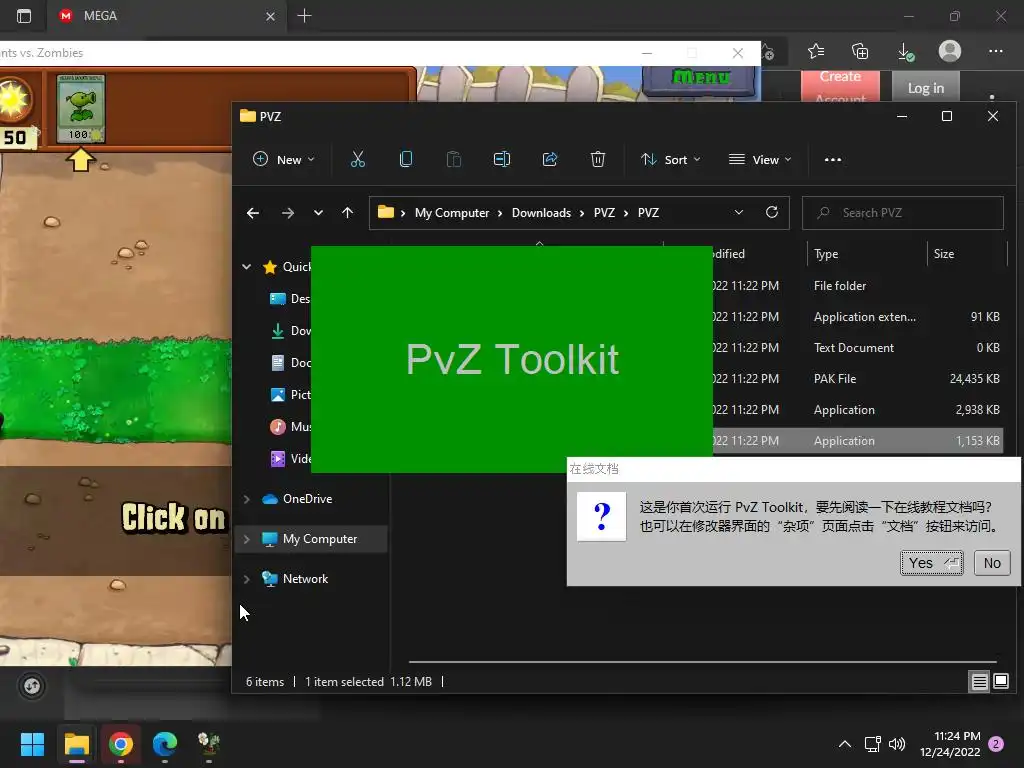Open the Edge Favorites star icon
This screenshot has width=1024, height=768.
tap(816, 51)
